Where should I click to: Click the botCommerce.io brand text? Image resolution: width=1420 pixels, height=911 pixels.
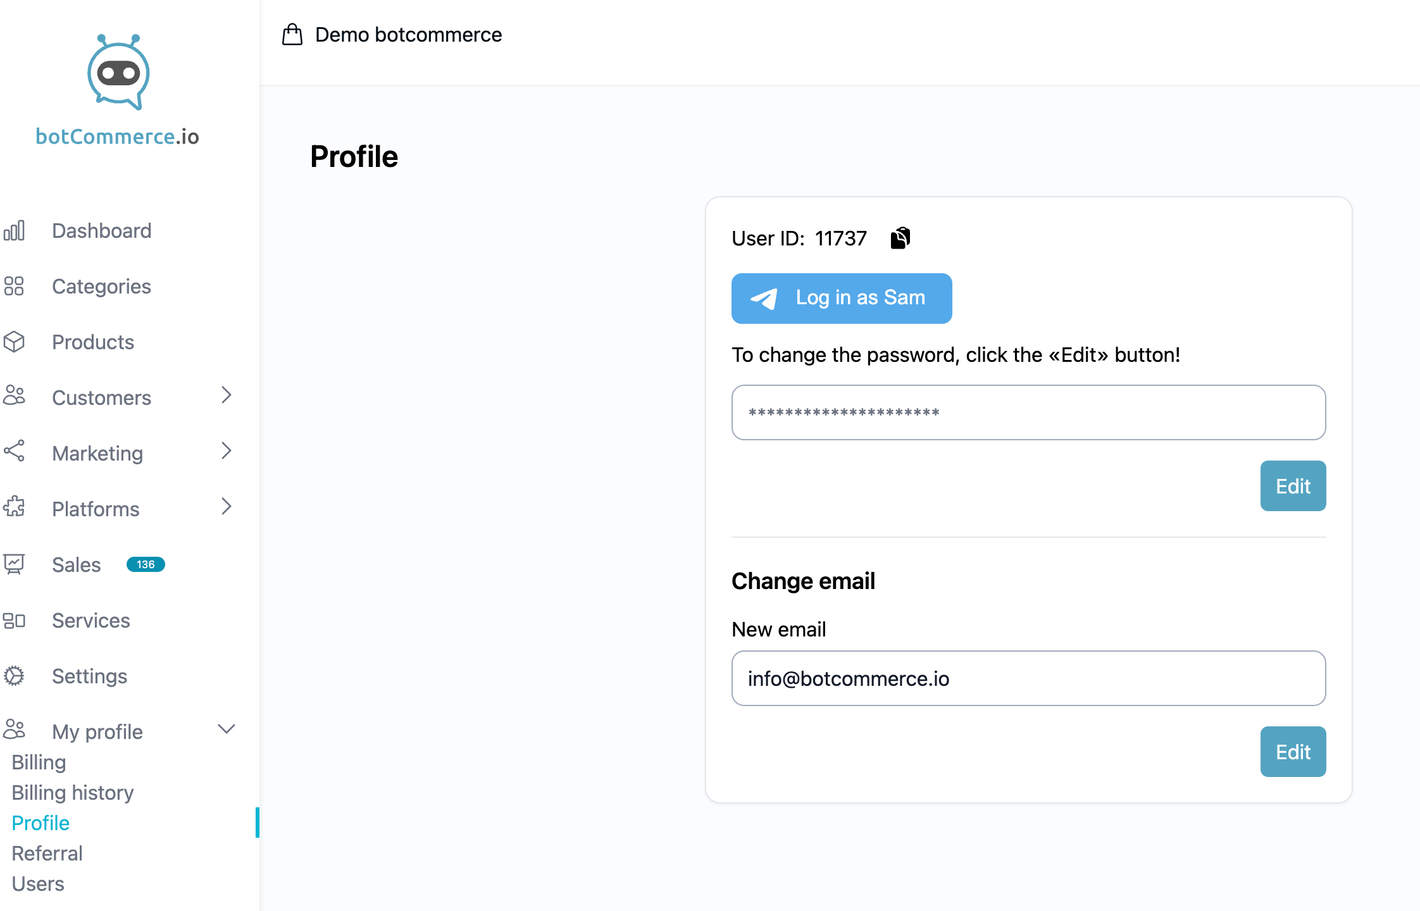(117, 136)
